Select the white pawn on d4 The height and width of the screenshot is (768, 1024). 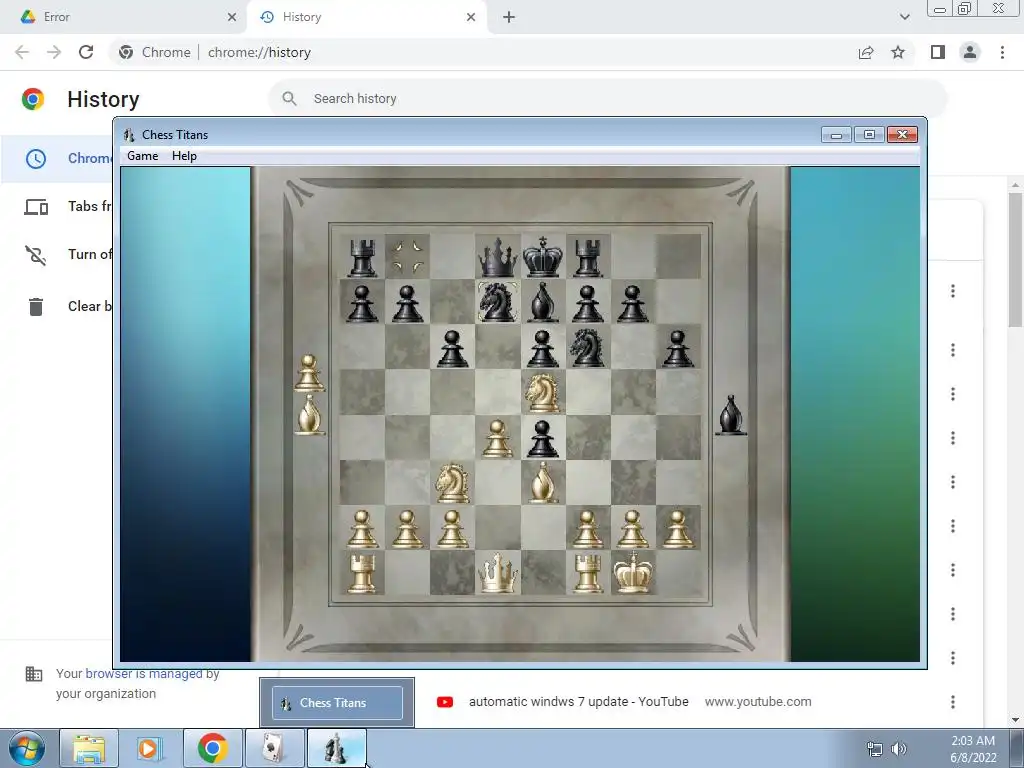pos(497,438)
